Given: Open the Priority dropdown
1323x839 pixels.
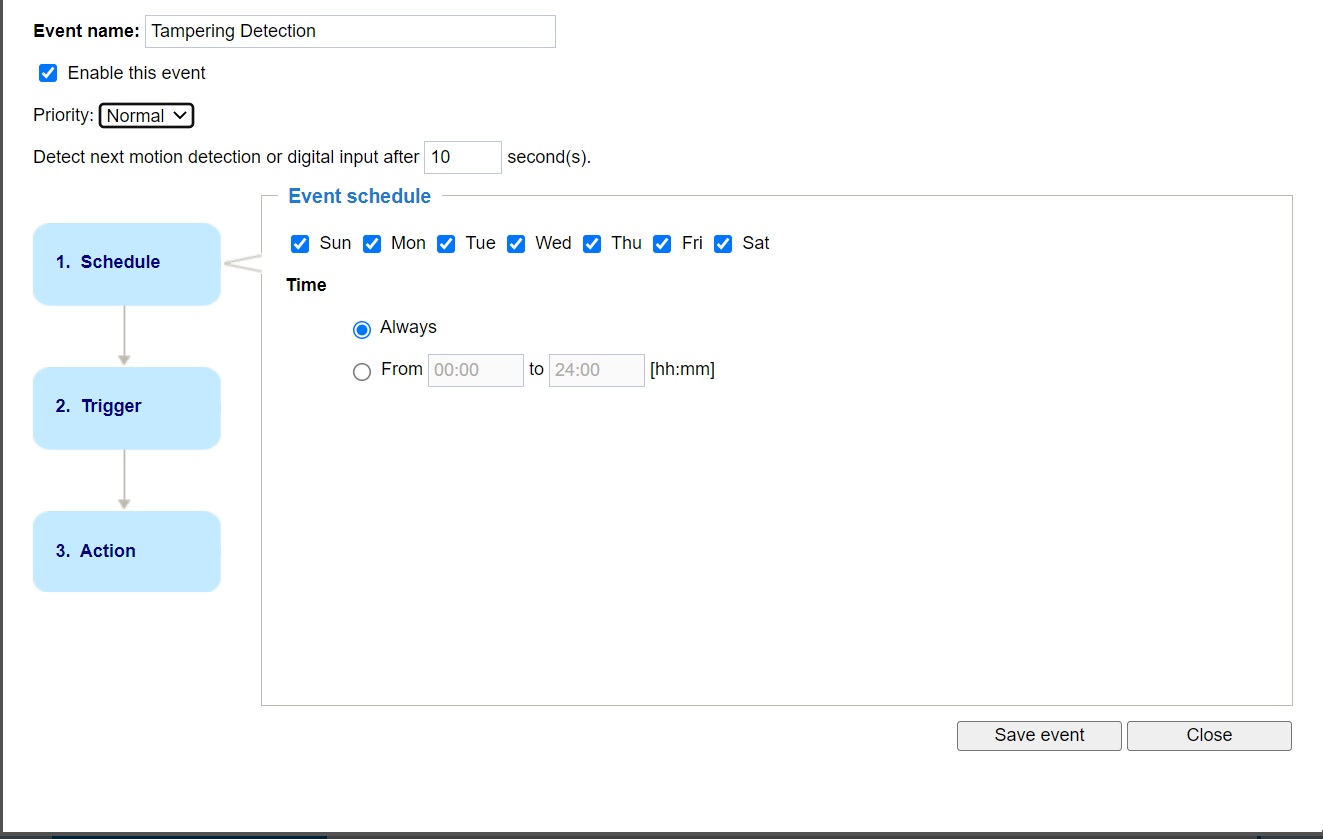Looking at the screenshot, I should click(x=146, y=115).
